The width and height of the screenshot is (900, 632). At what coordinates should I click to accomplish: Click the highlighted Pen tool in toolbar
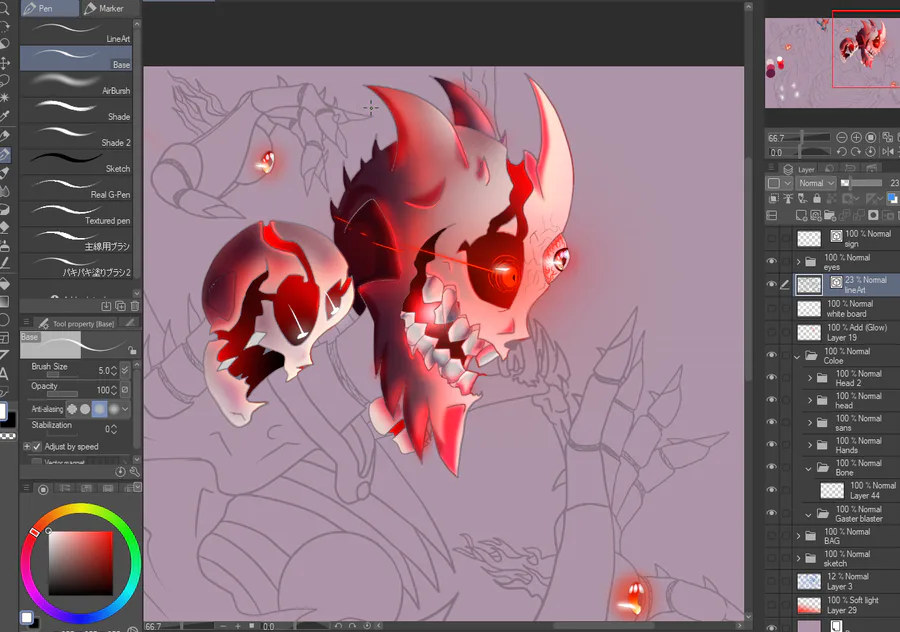coord(5,154)
